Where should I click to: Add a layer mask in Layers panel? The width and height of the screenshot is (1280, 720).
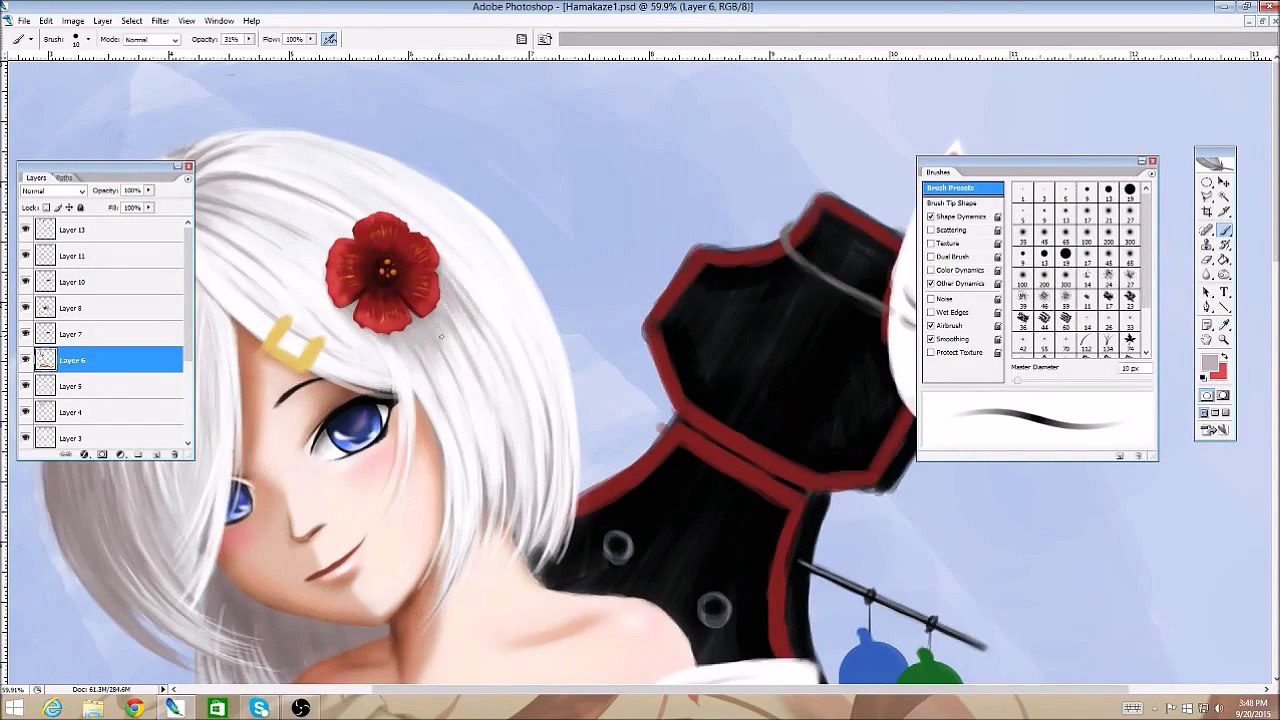(x=102, y=454)
